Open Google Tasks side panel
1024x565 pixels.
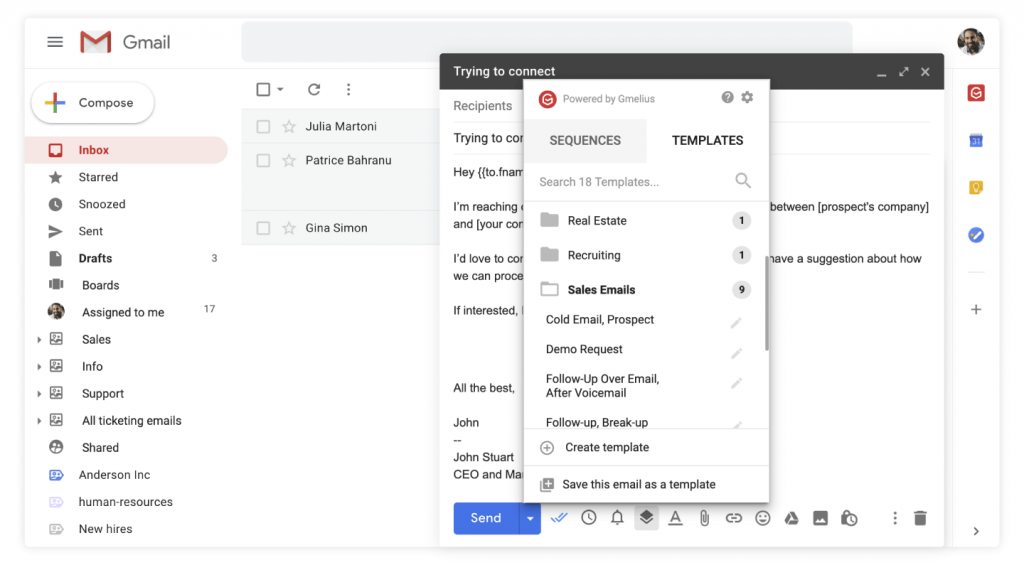[976, 235]
